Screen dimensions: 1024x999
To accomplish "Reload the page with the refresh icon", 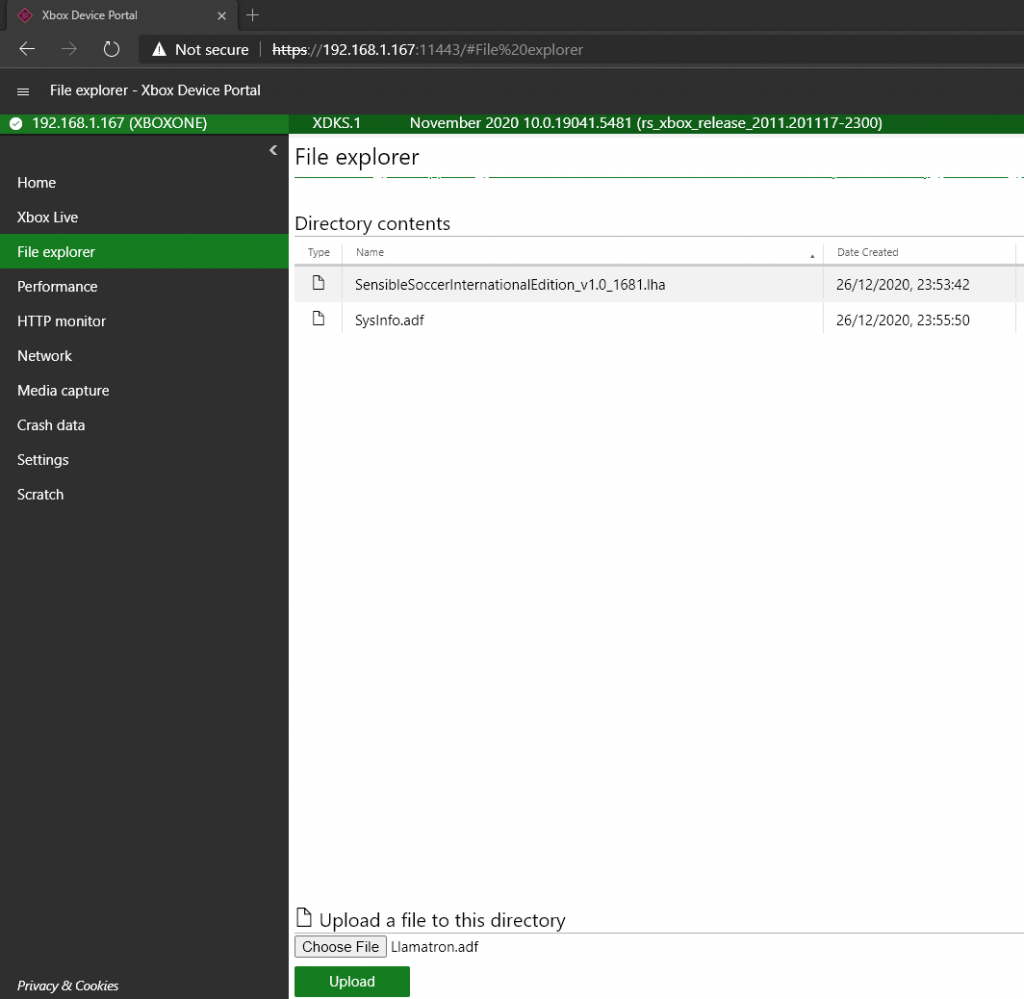I will (112, 49).
